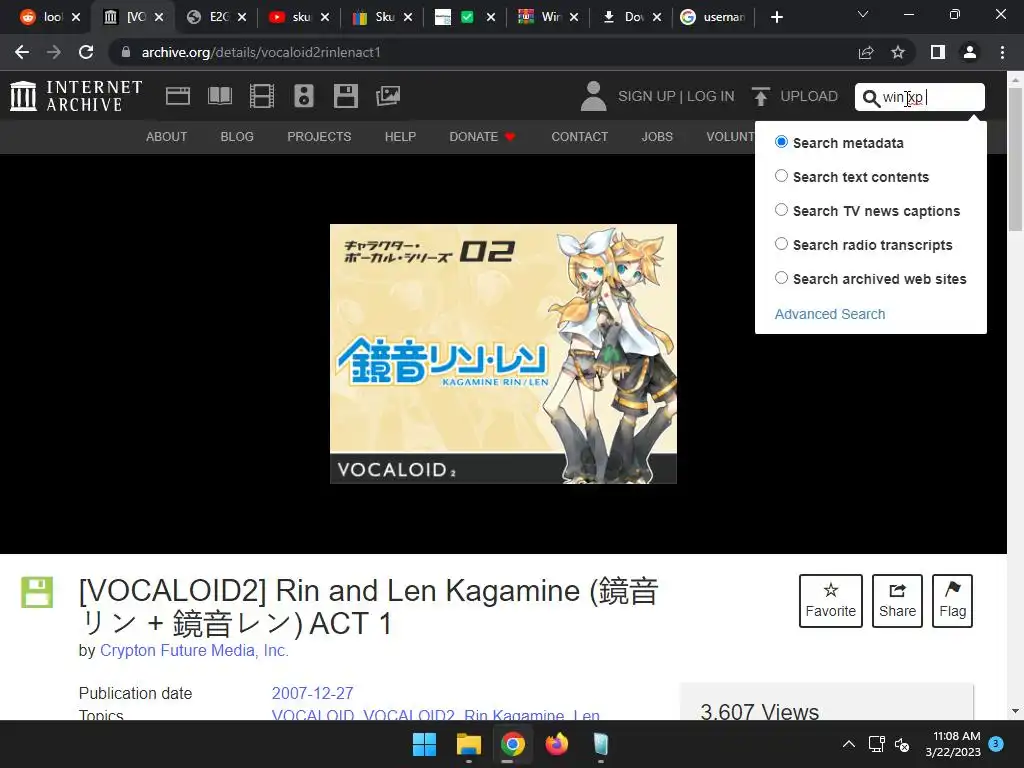The image size is (1024, 768).
Task: Open the Images icon in navbar
Action: click(388, 96)
